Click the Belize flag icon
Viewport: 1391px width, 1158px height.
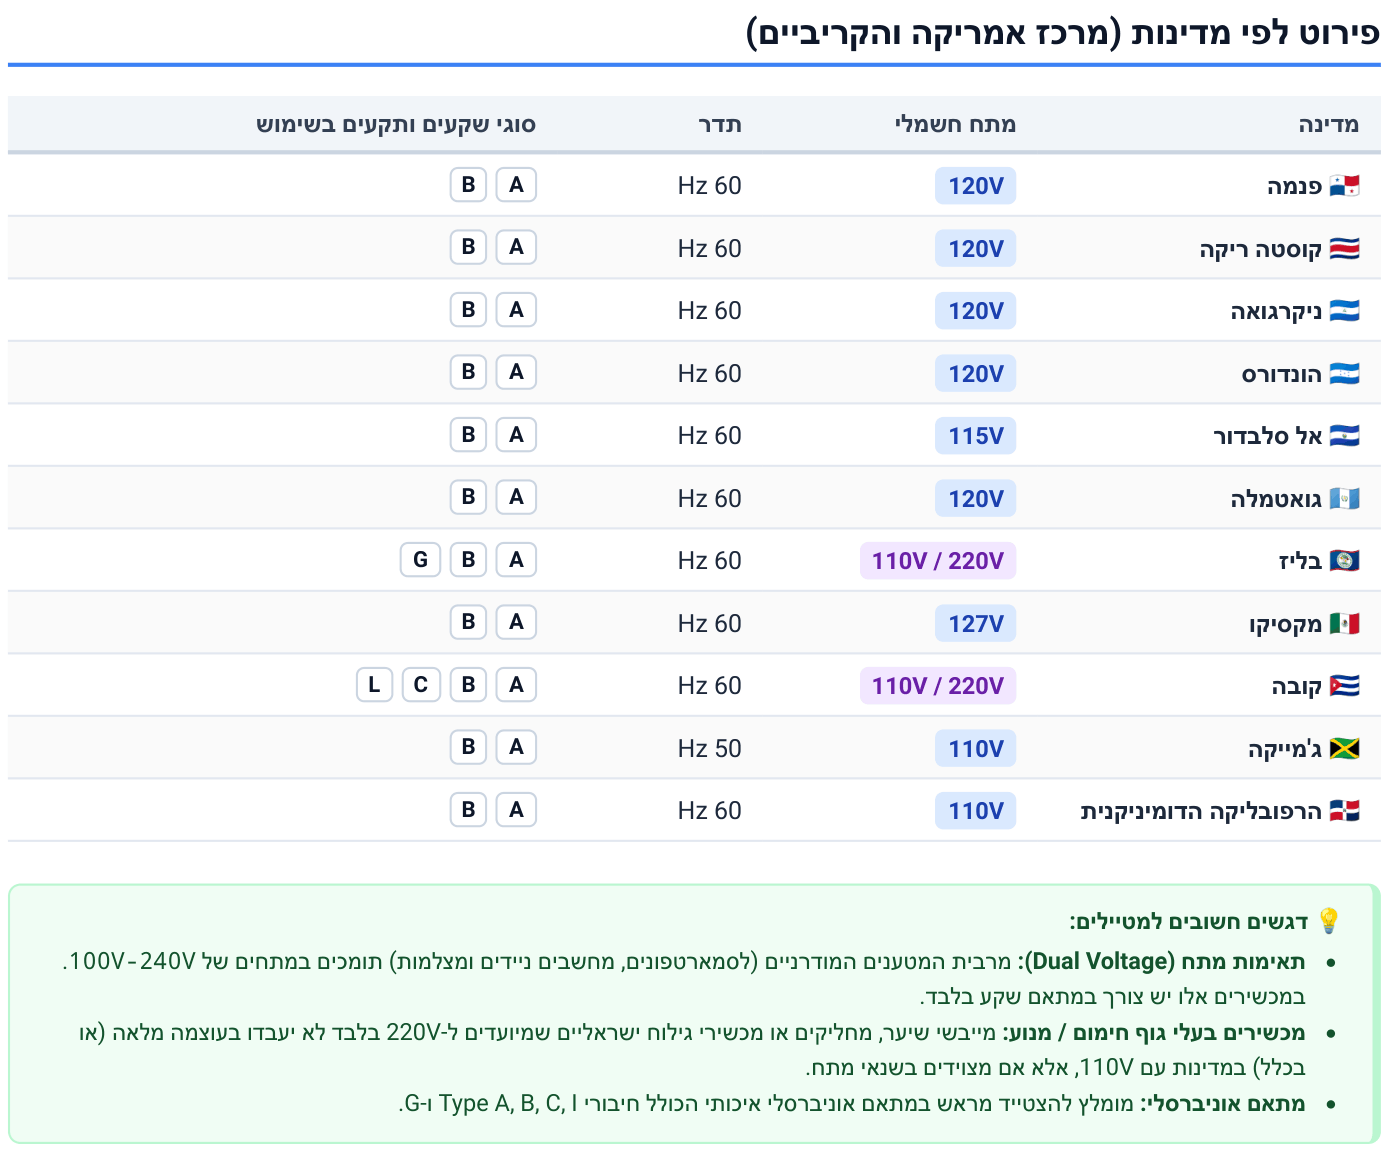click(x=1344, y=561)
